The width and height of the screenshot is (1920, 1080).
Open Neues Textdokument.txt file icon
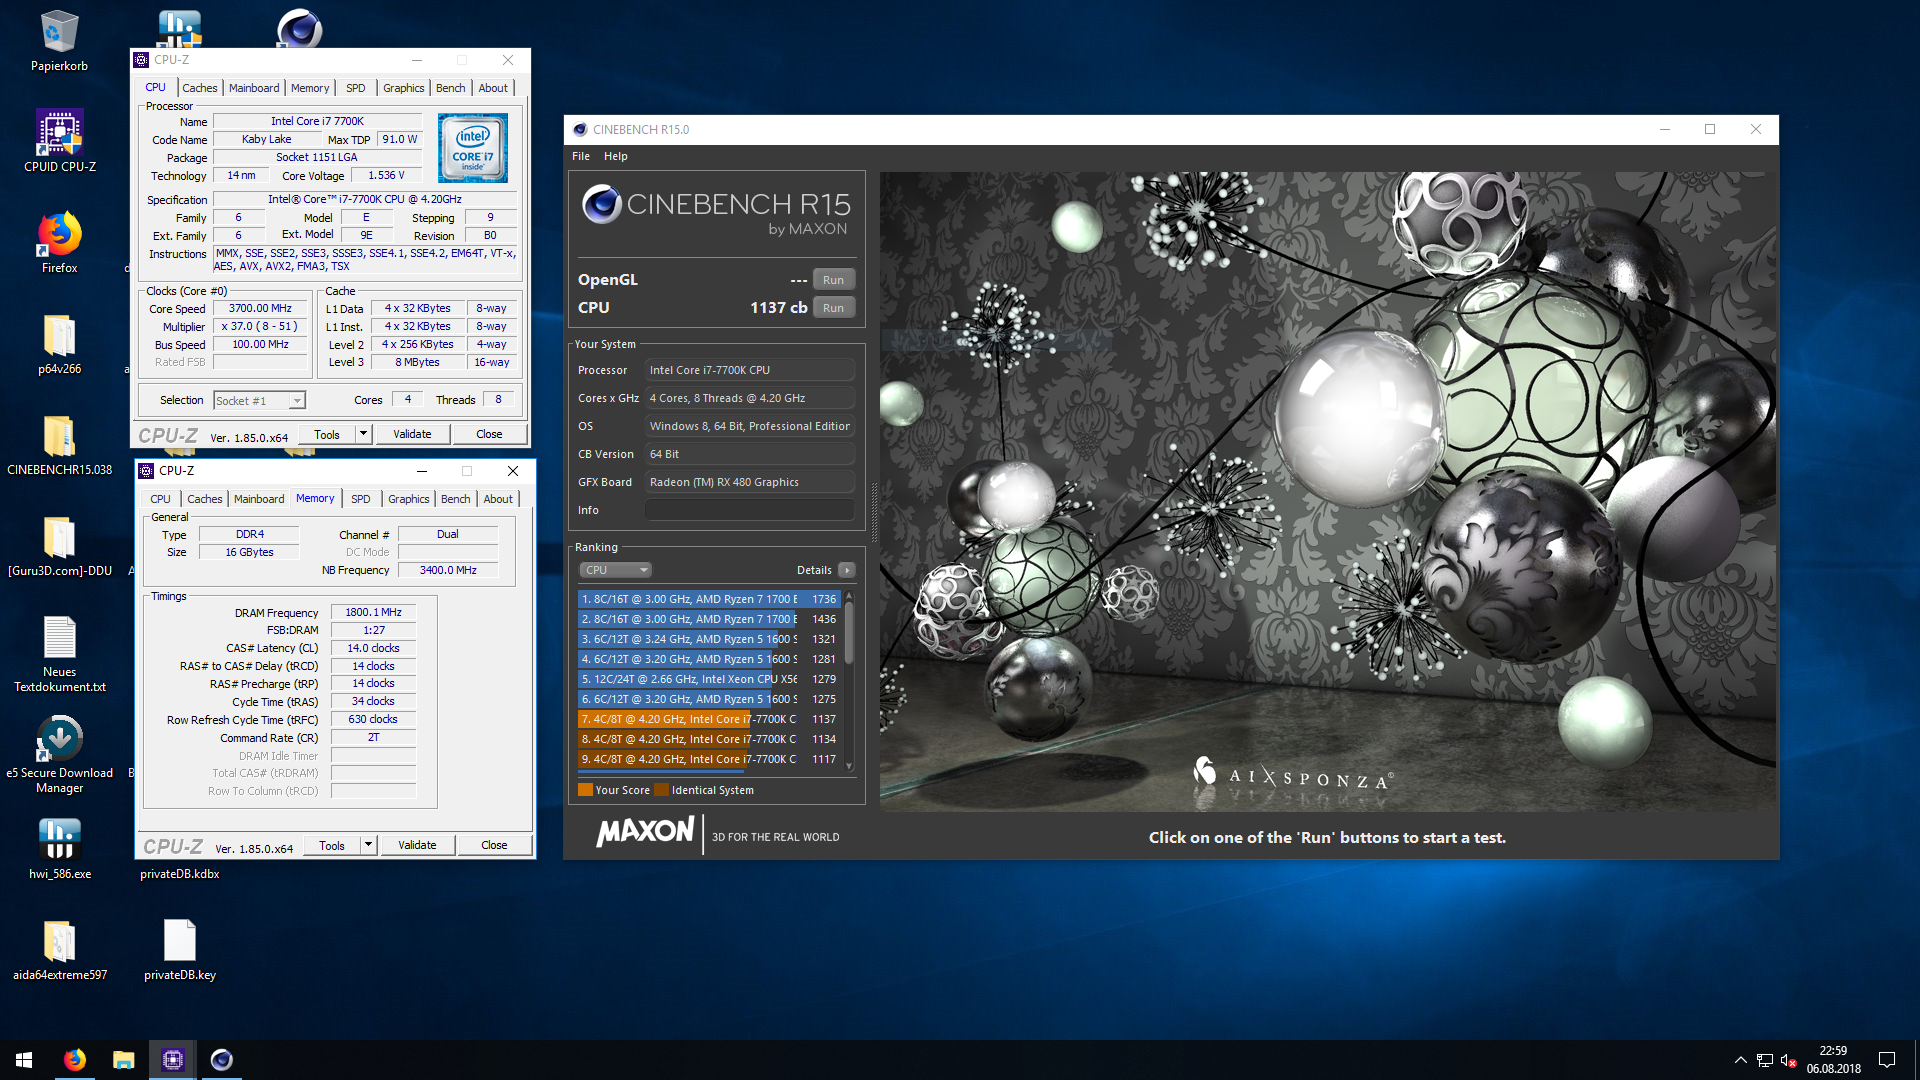[59, 654]
